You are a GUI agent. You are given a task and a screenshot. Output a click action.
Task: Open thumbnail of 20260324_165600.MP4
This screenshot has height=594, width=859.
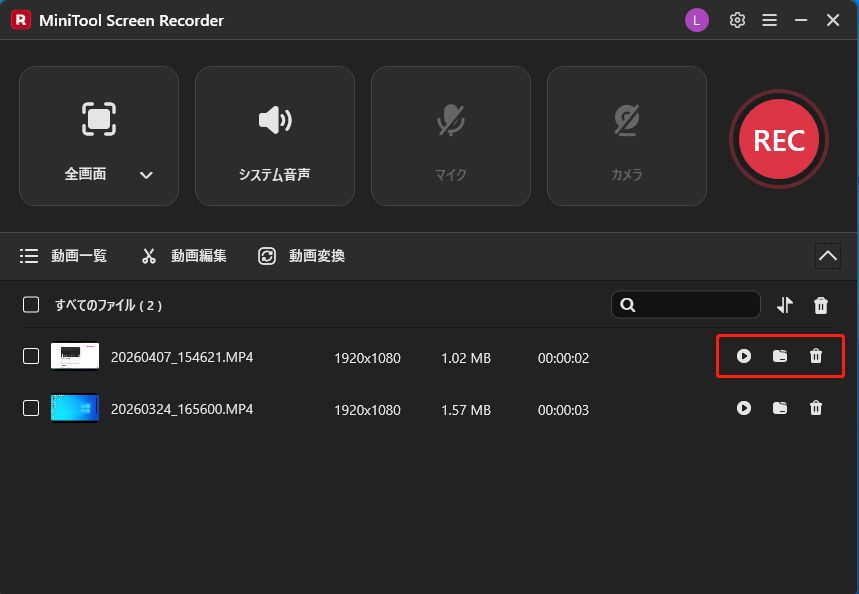pyautogui.click(x=75, y=408)
